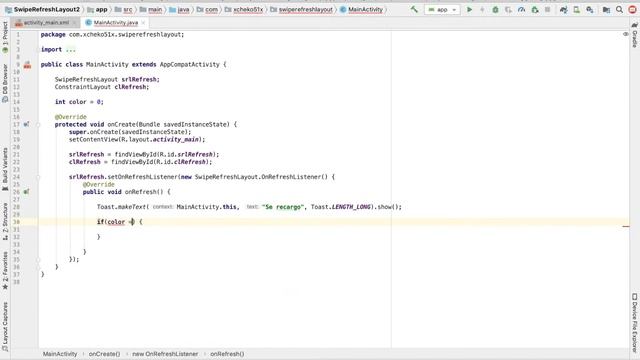
Task: Click the com breadcrumb folder
Action: pos(207,9)
